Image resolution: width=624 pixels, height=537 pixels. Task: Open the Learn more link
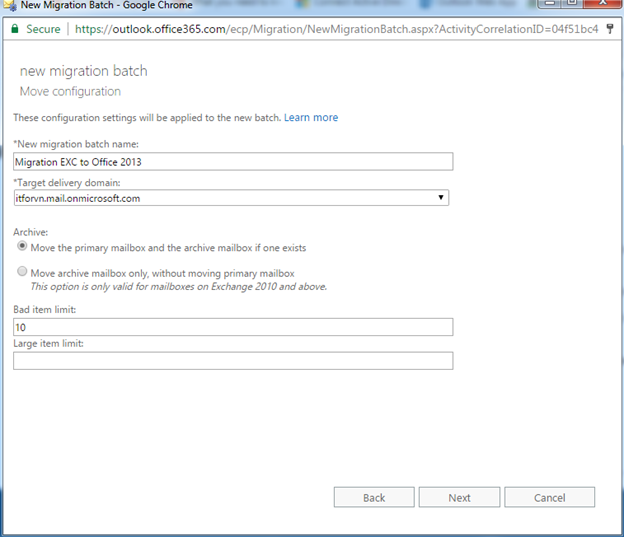311,118
